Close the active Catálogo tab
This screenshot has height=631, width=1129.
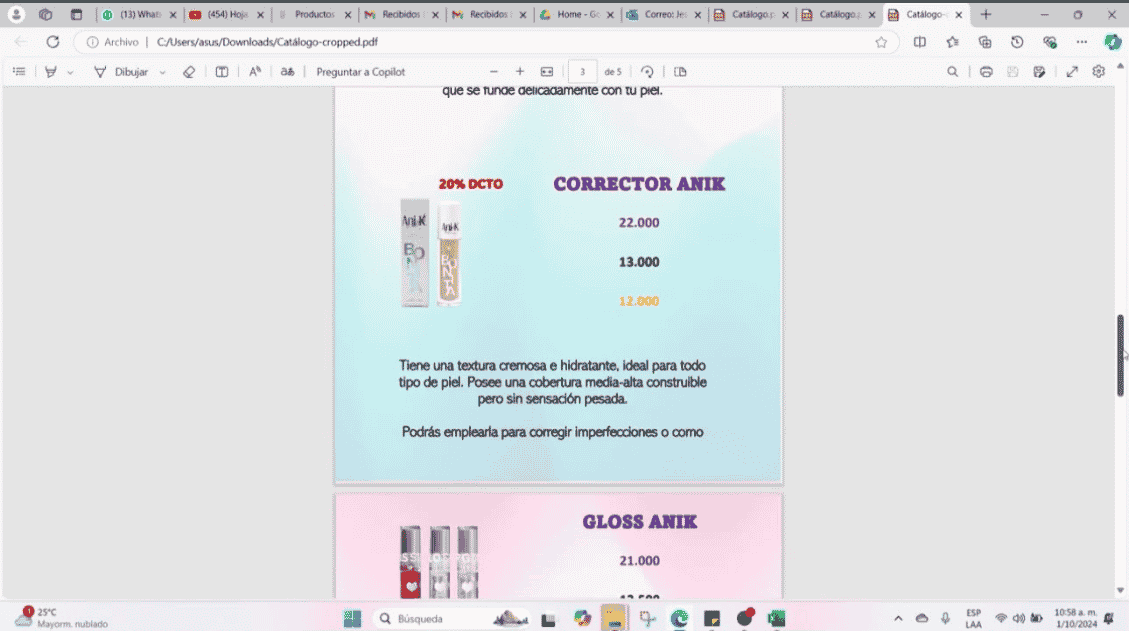(x=958, y=14)
